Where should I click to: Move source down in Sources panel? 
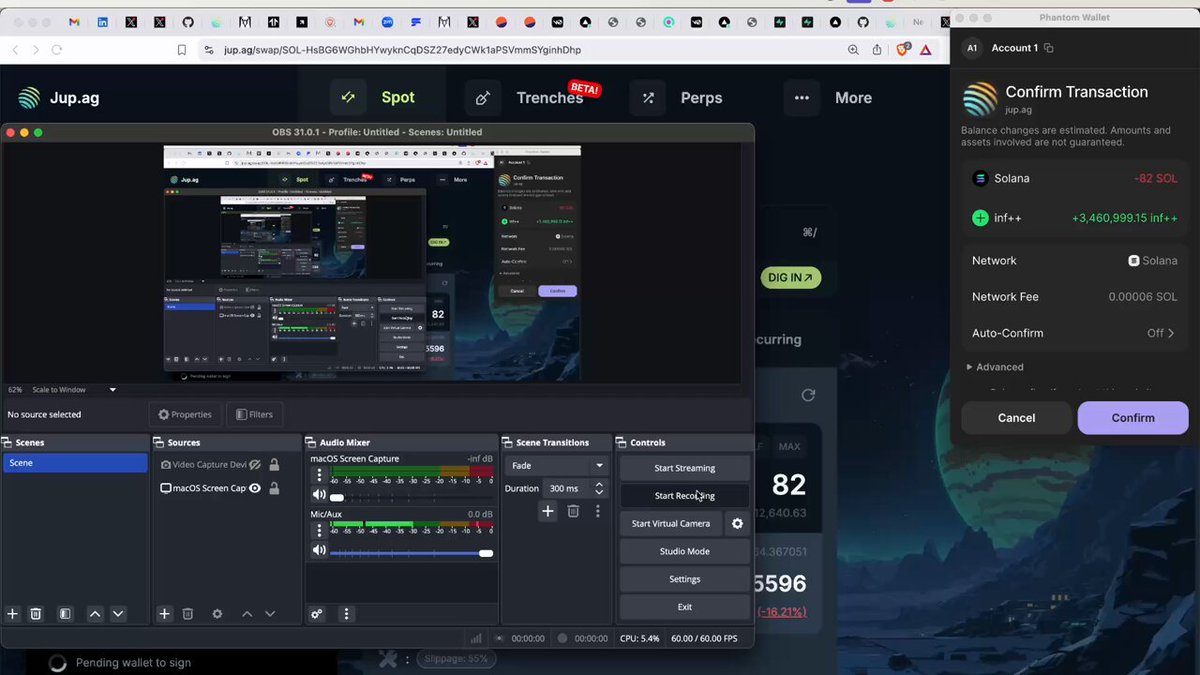pyautogui.click(x=270, y=614)
